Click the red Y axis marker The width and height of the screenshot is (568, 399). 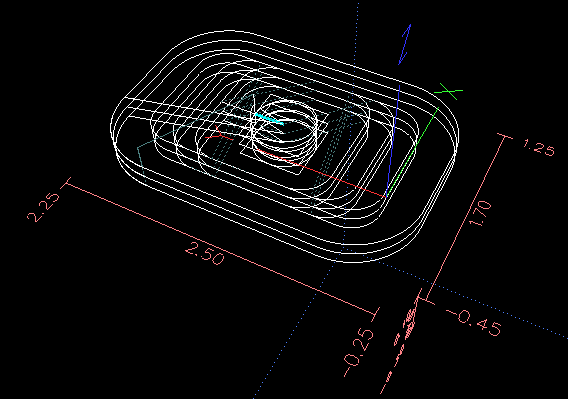tap(219, 133)
